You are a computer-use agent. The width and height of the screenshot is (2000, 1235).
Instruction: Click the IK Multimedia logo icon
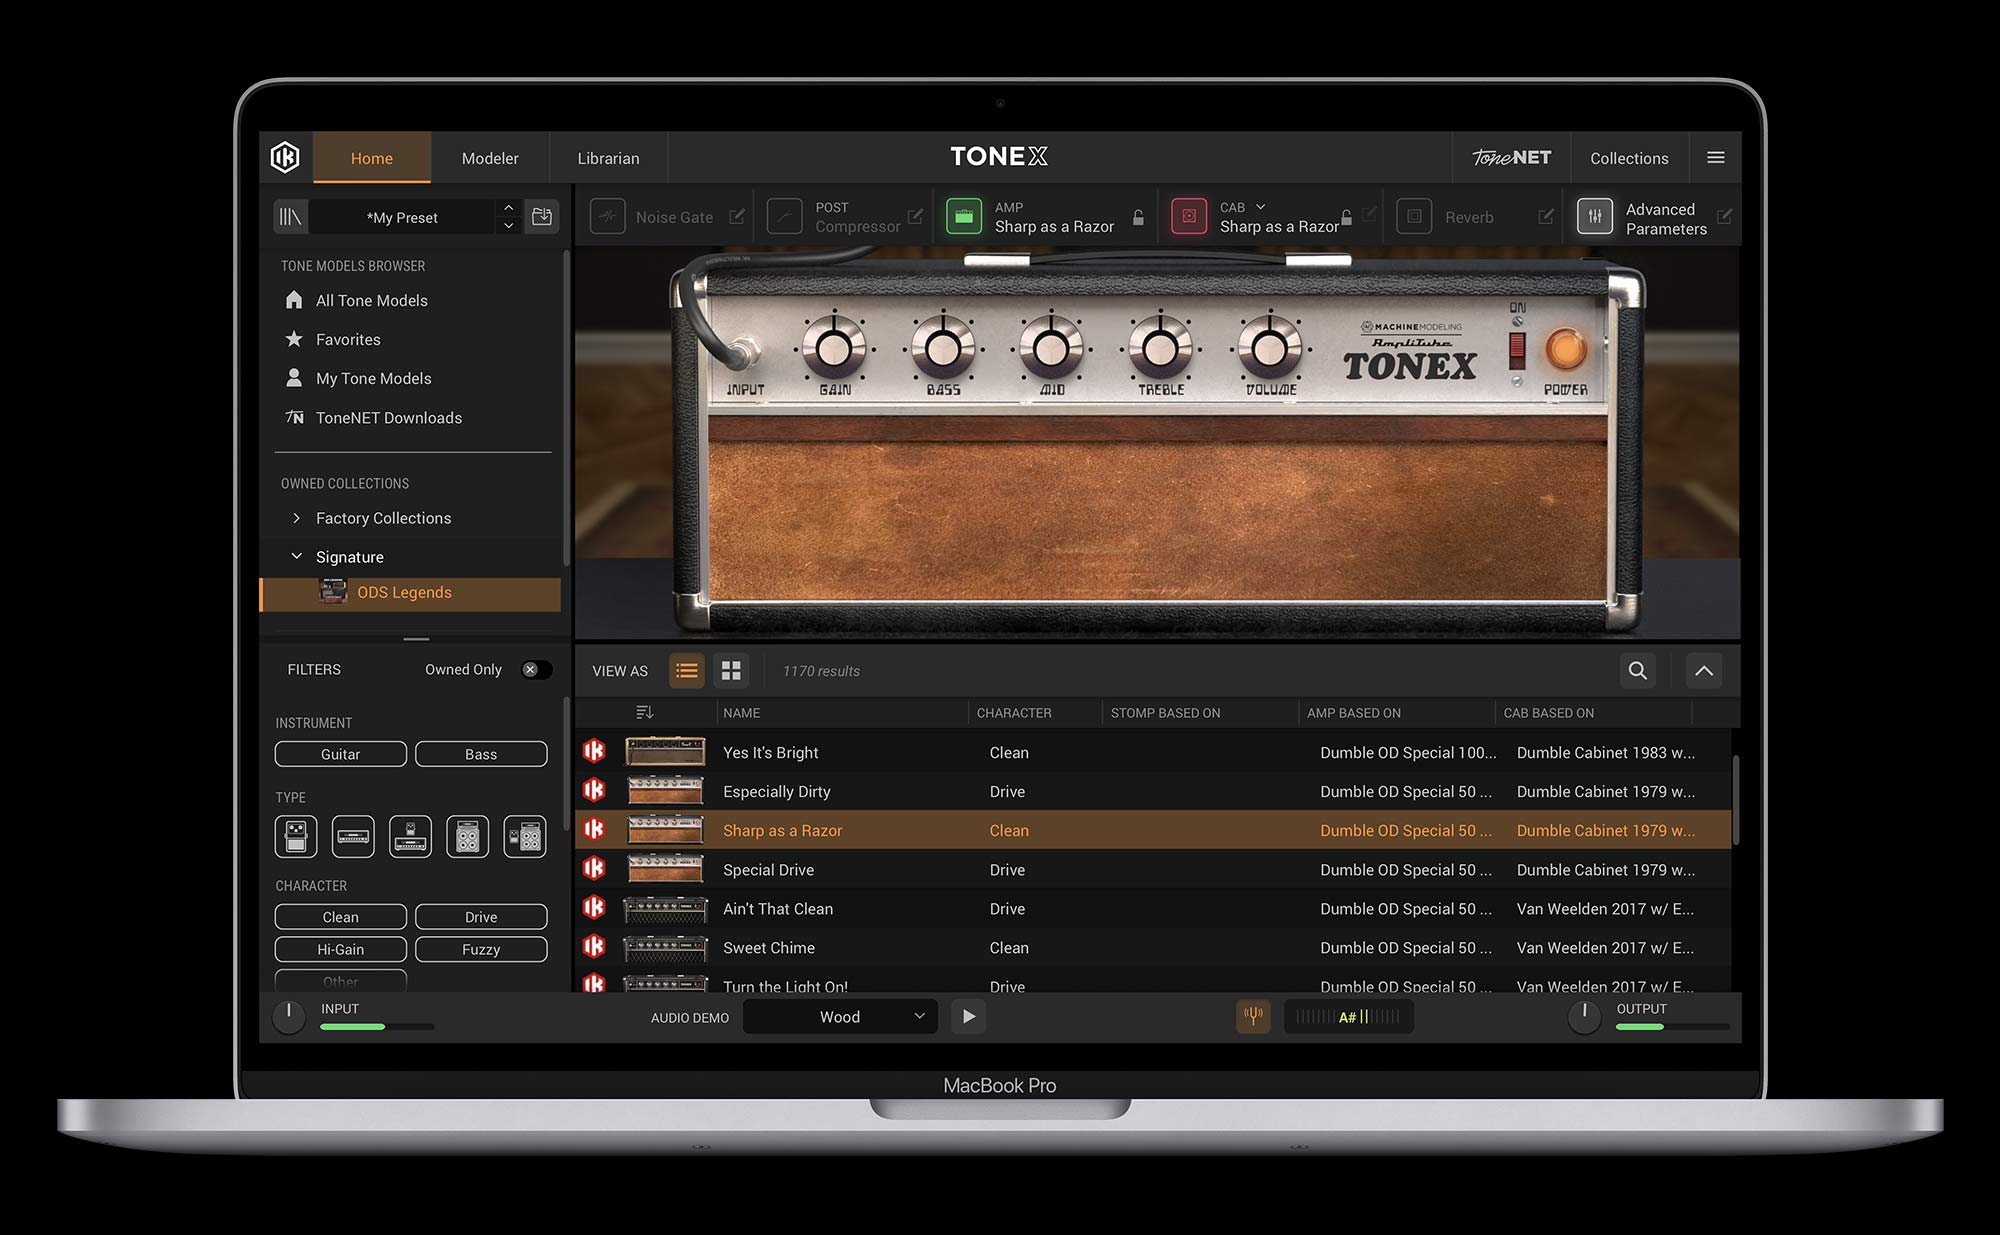point(285,157)
